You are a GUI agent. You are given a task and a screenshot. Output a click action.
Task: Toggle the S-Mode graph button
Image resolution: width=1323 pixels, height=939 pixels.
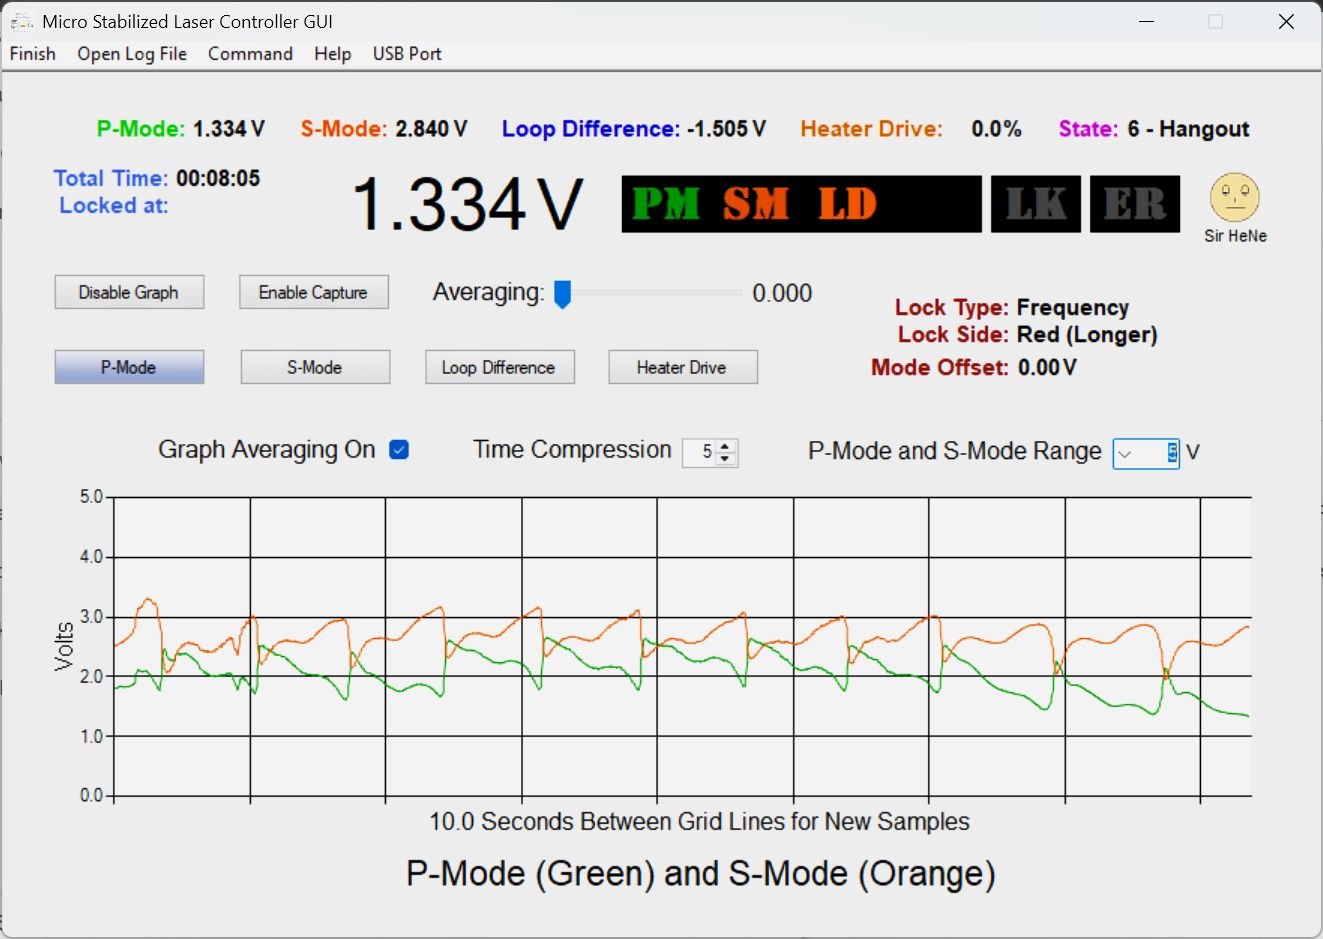click(315, 367)
